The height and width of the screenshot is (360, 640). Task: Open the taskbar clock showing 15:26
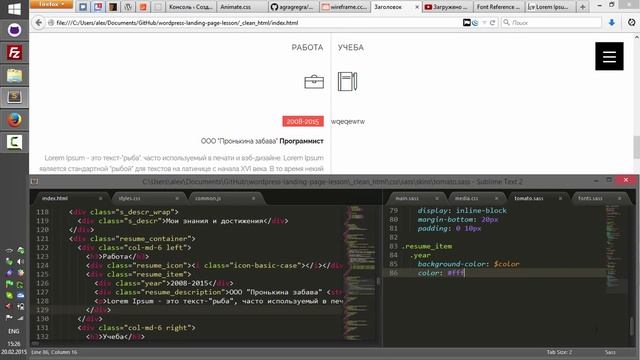[13, 344]
